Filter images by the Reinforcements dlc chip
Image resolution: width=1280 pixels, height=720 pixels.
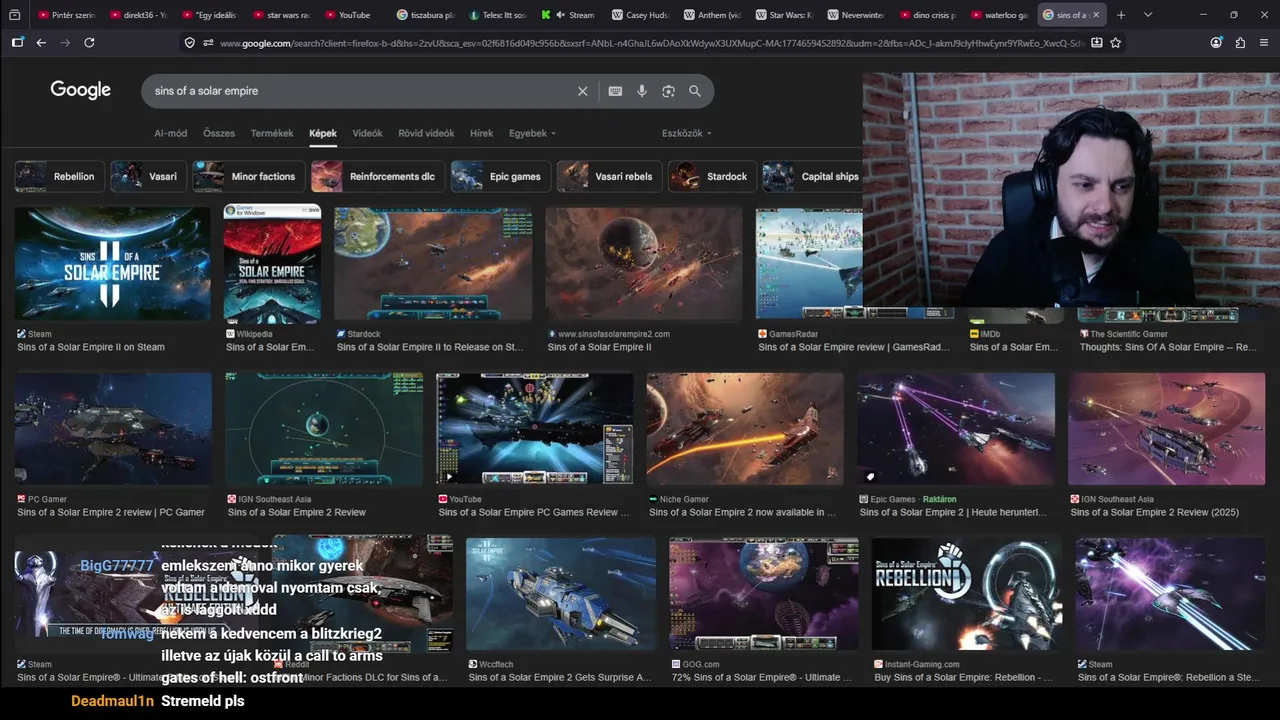click(378, 176)
